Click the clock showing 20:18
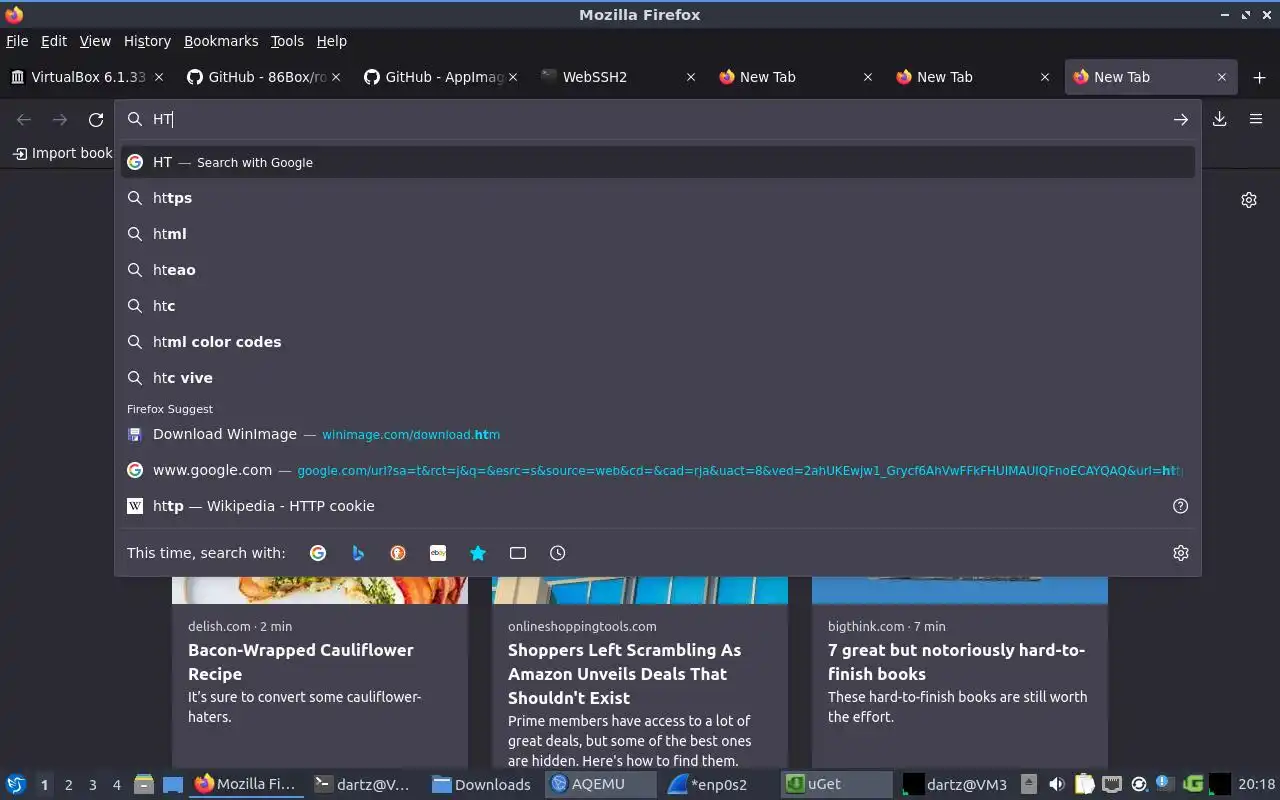This screenshot has height=800, width=1280. [1256, 784]
